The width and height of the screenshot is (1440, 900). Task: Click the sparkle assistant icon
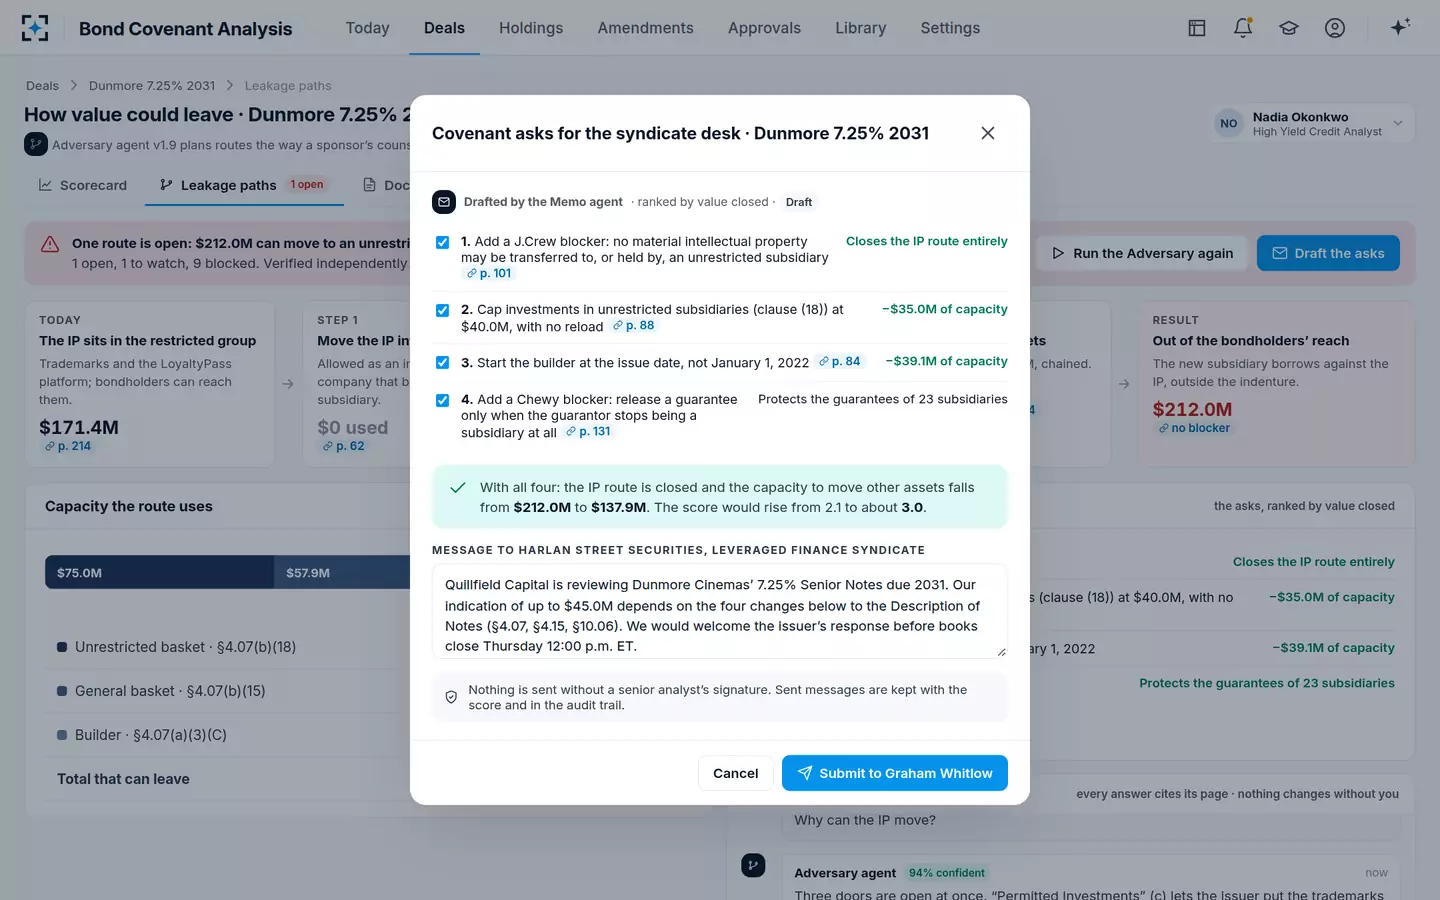(1400, 27)
